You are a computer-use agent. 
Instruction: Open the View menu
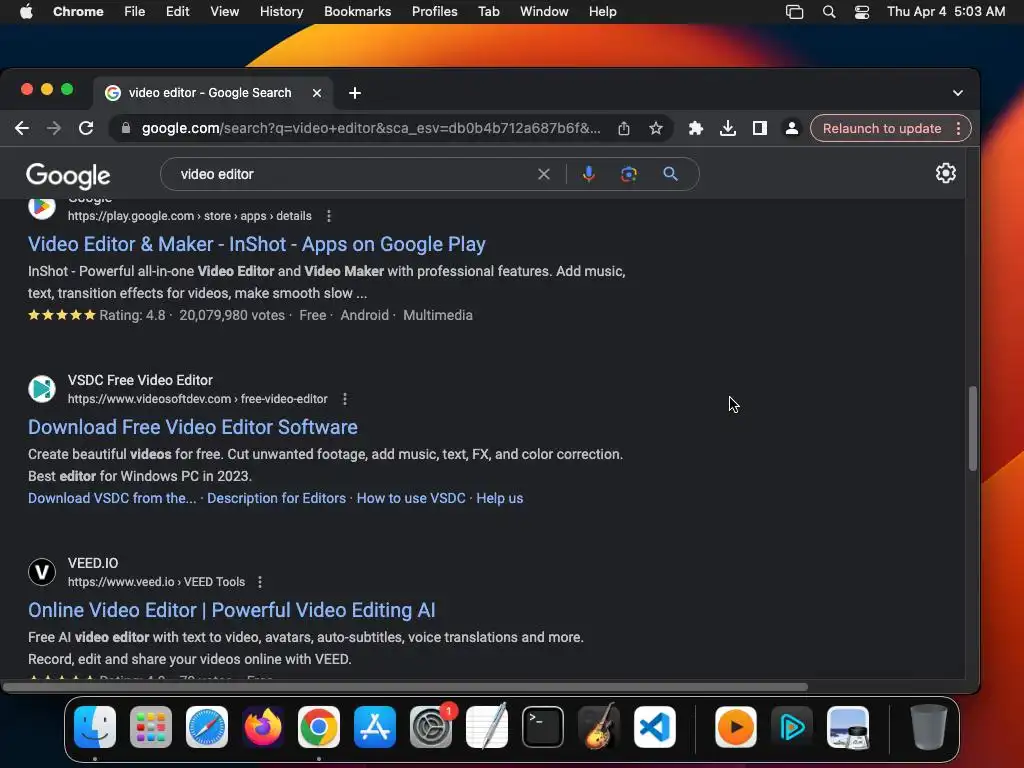(224, 12)
